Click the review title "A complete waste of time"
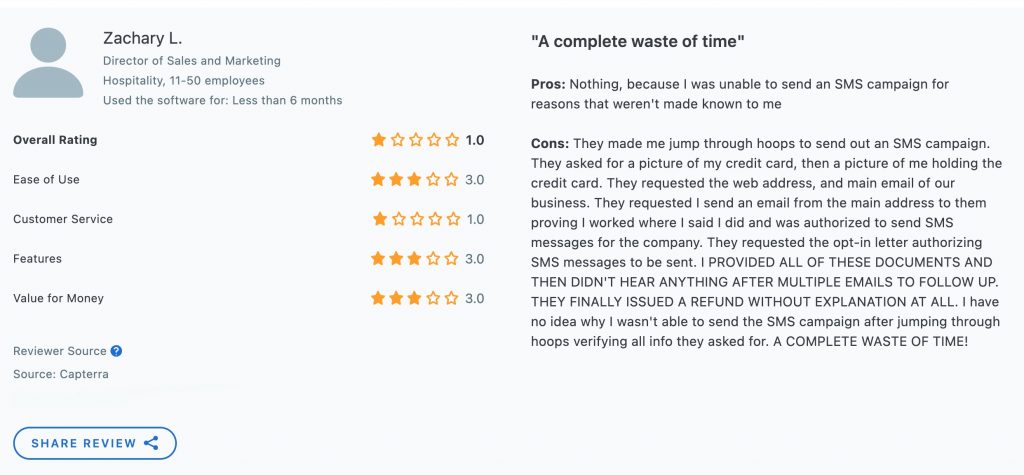The height and width of the screenshot is (475, 1024). [637, 42]
